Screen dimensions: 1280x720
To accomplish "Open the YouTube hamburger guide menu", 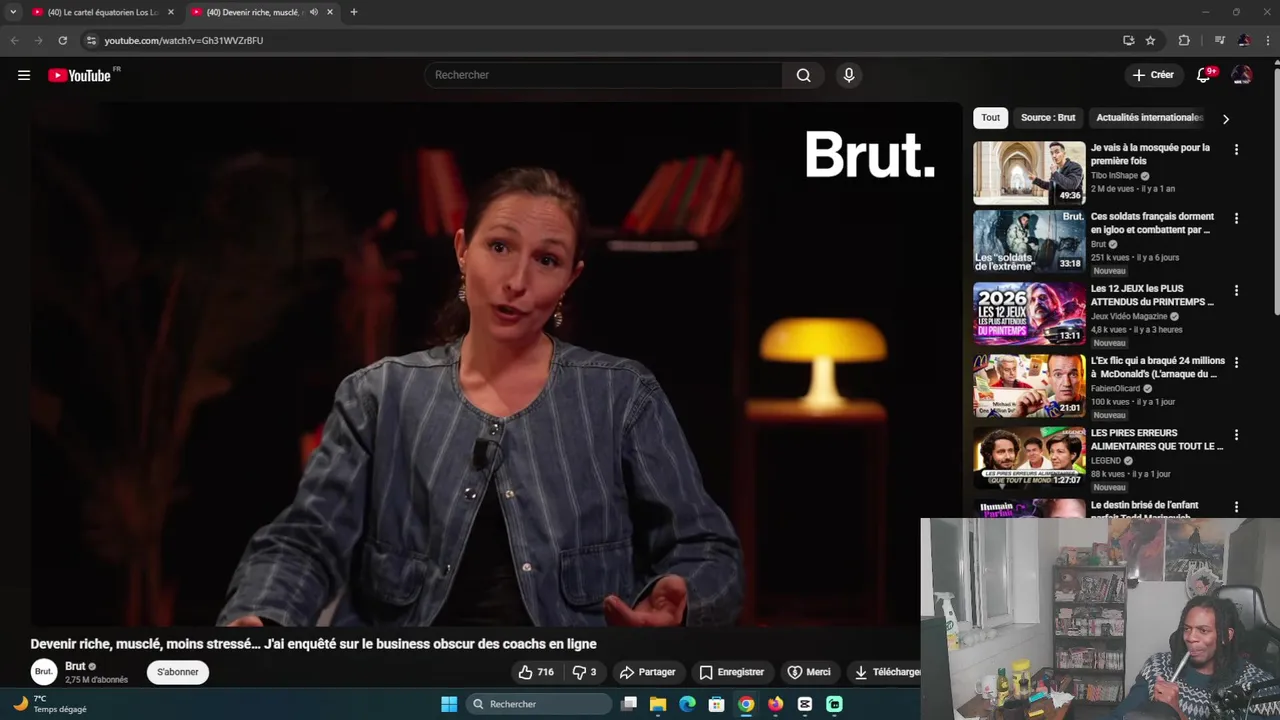I will pyautogui.click(x=24, y=75).
